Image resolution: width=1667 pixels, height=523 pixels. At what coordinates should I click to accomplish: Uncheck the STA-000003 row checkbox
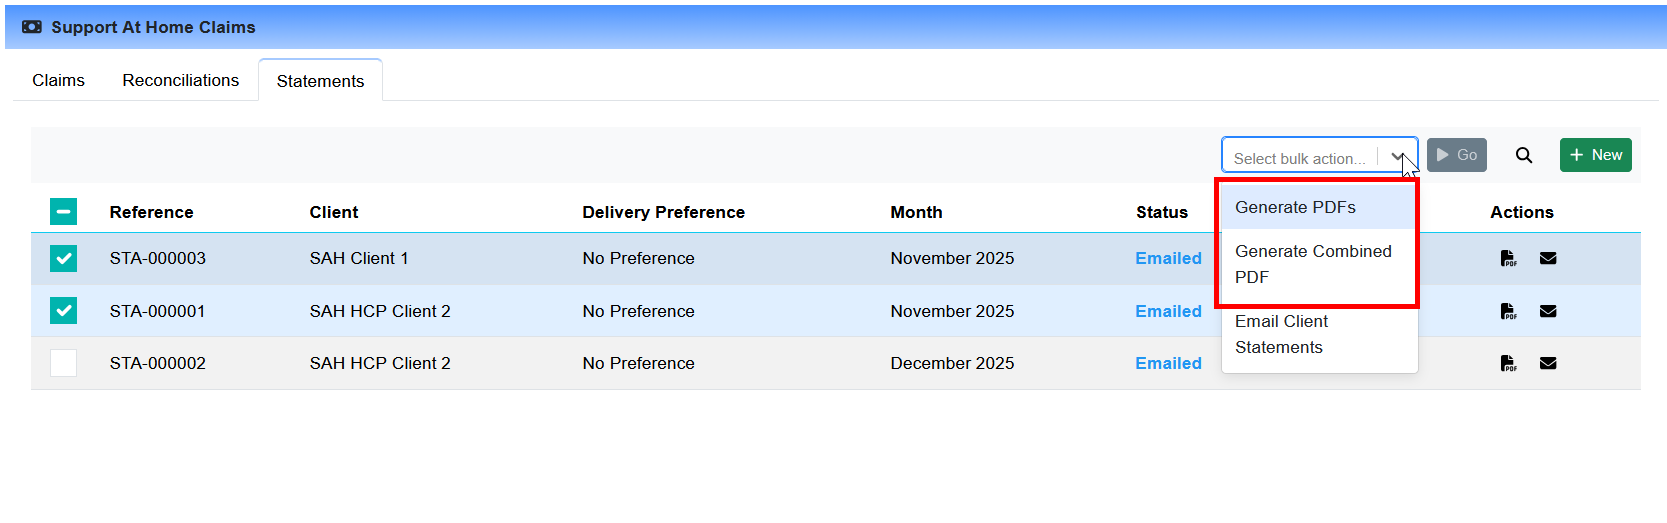point(63,259)
